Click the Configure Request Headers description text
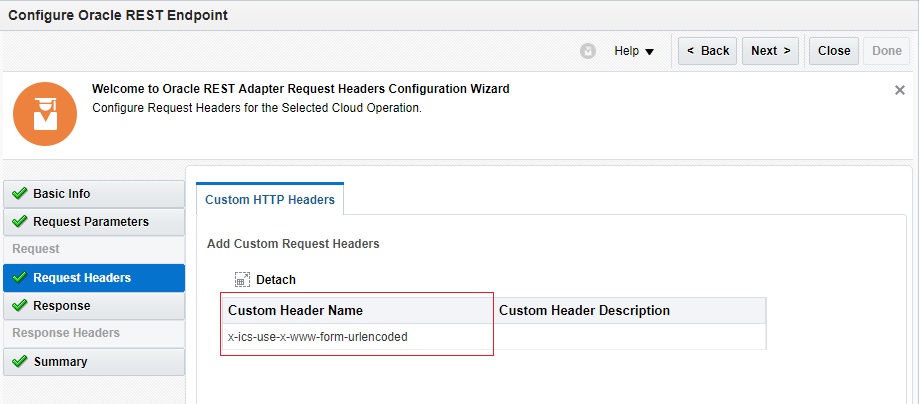Viewport: 919px width, 404px height. coord(257,108)
